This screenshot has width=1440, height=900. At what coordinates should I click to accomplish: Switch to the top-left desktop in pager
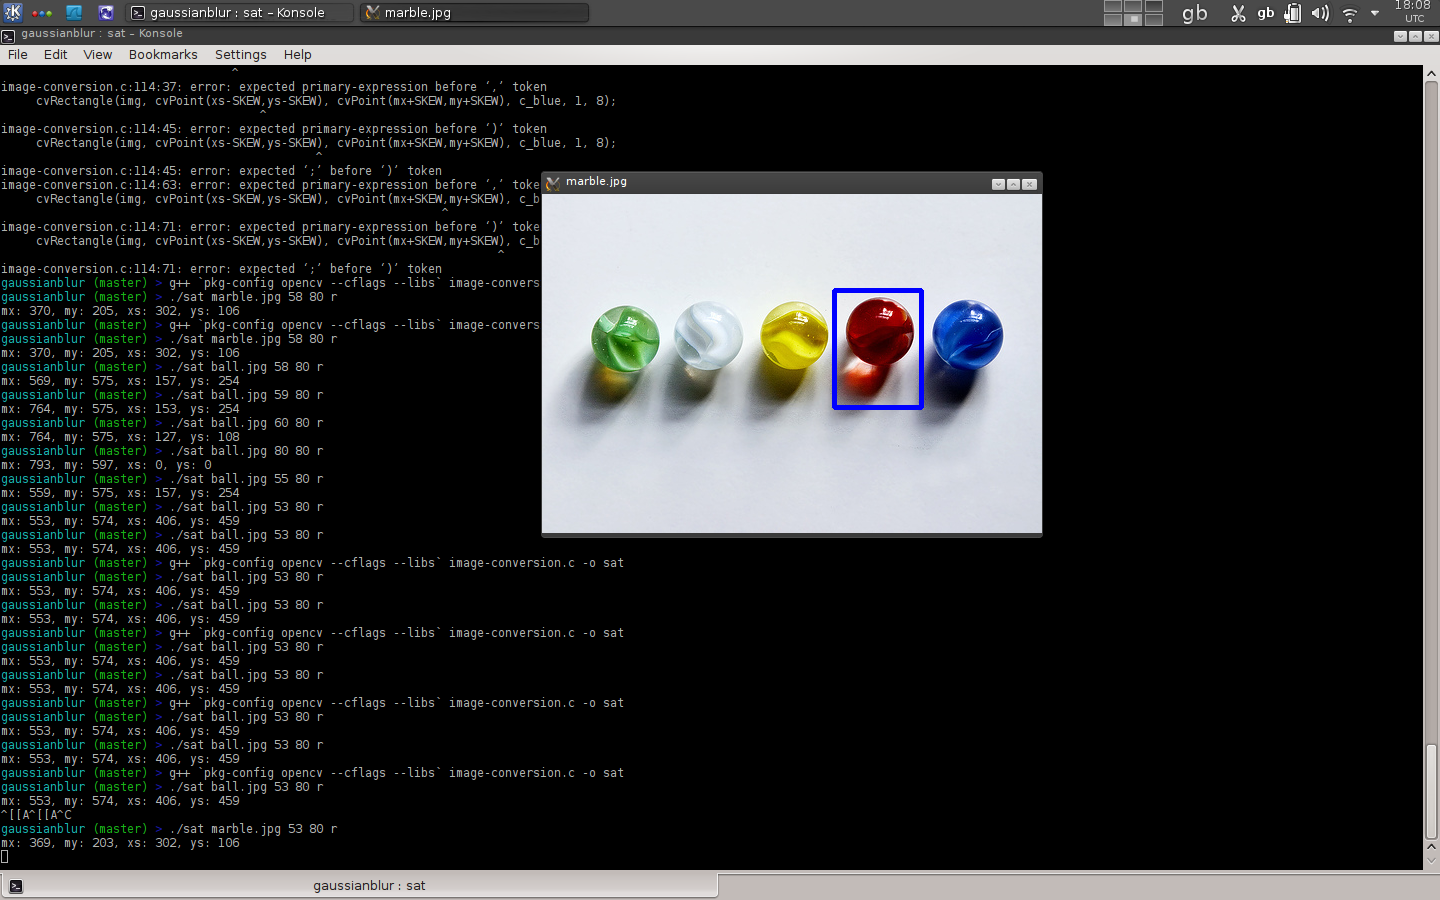coord(1113,6)
